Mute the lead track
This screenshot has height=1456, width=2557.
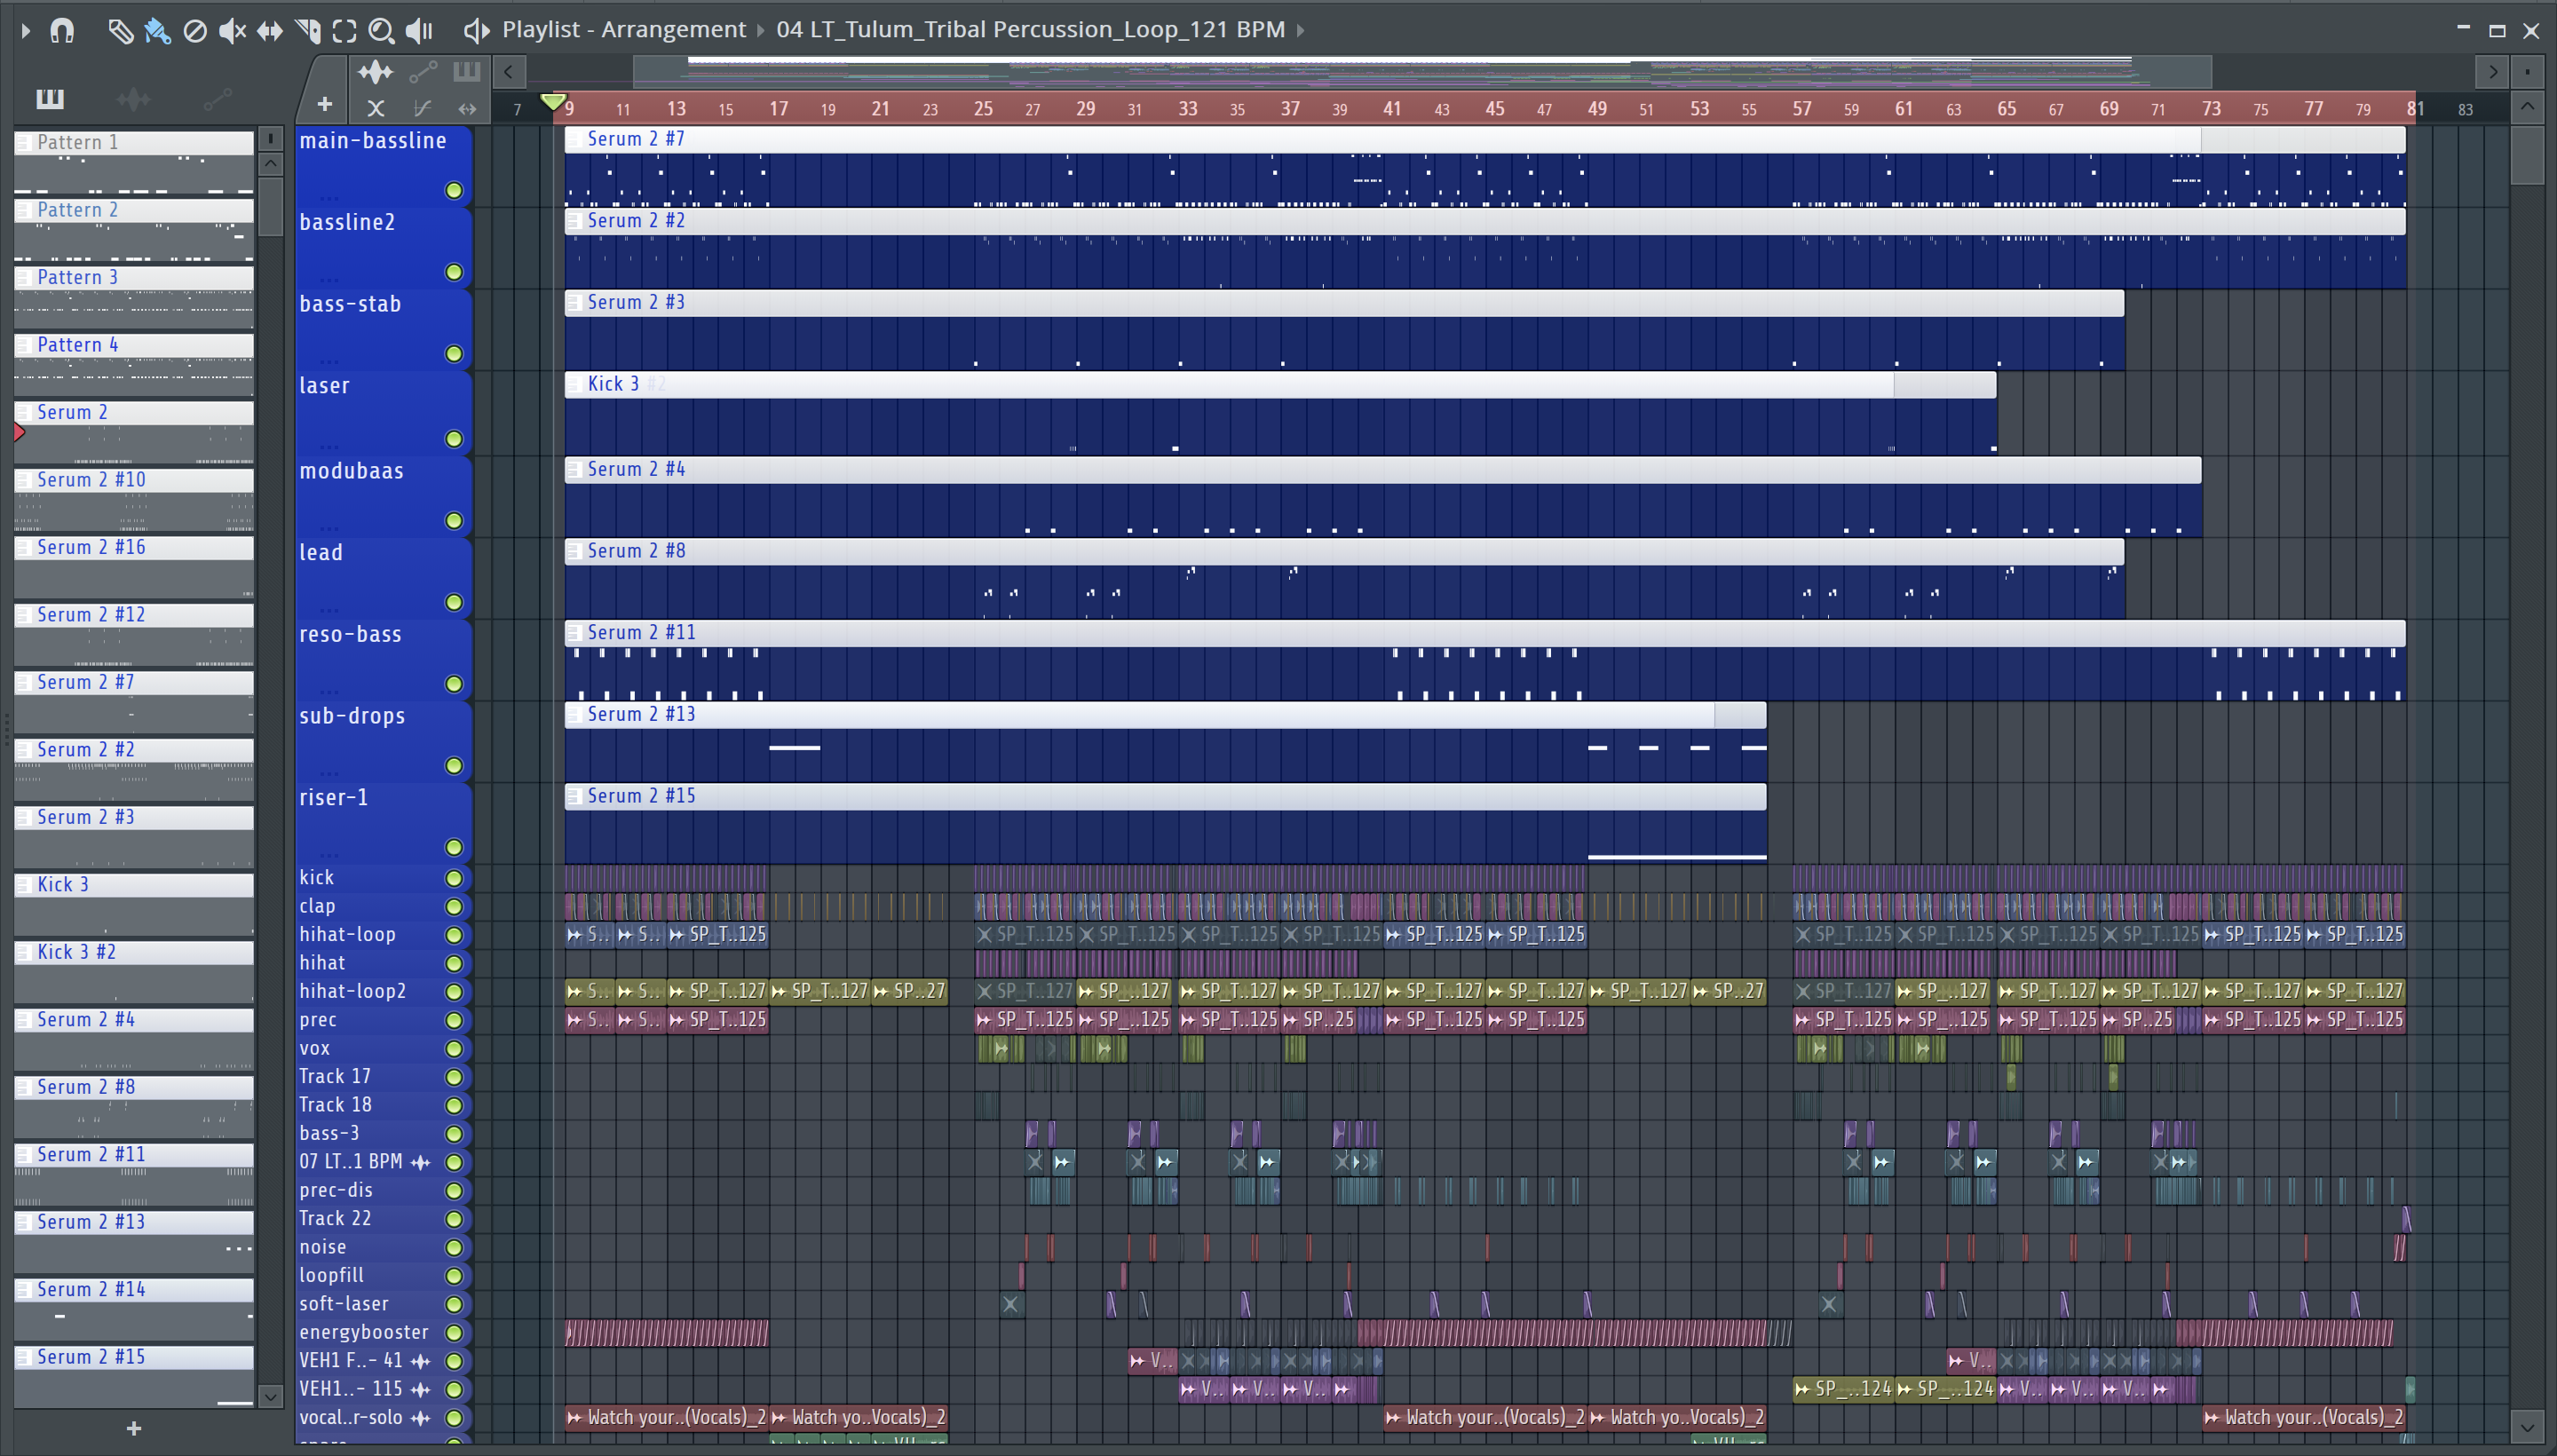pos(454,602)
